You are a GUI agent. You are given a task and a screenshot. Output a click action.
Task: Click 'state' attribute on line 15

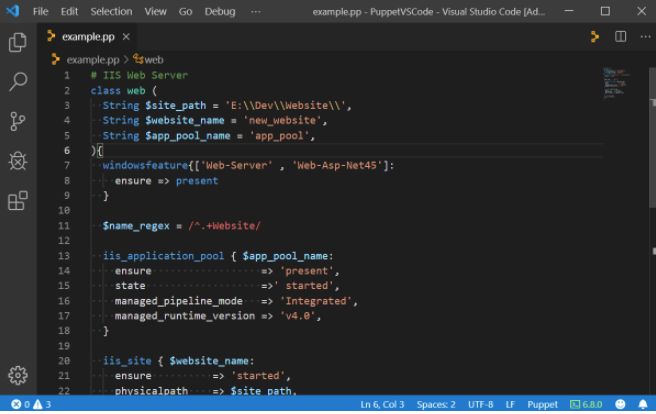tap(130, 286)
